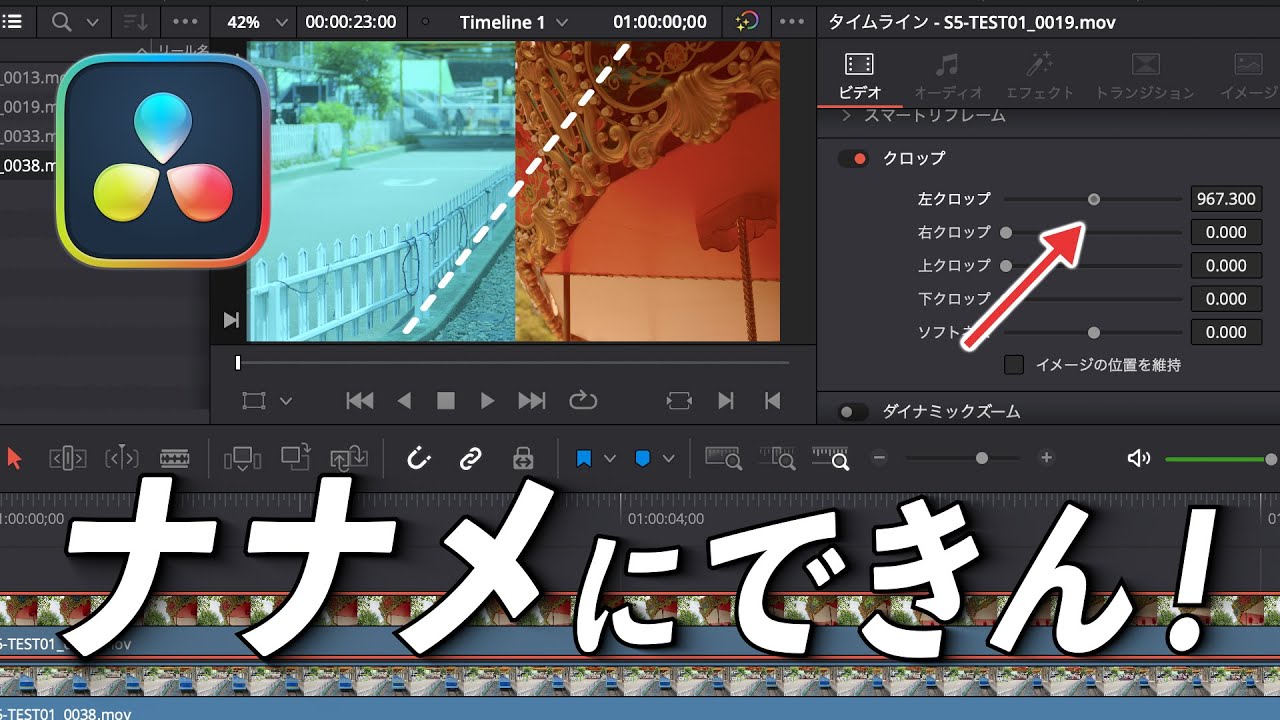1280x720 pixels.
Task: Stop playback
Action: point(446,401)
